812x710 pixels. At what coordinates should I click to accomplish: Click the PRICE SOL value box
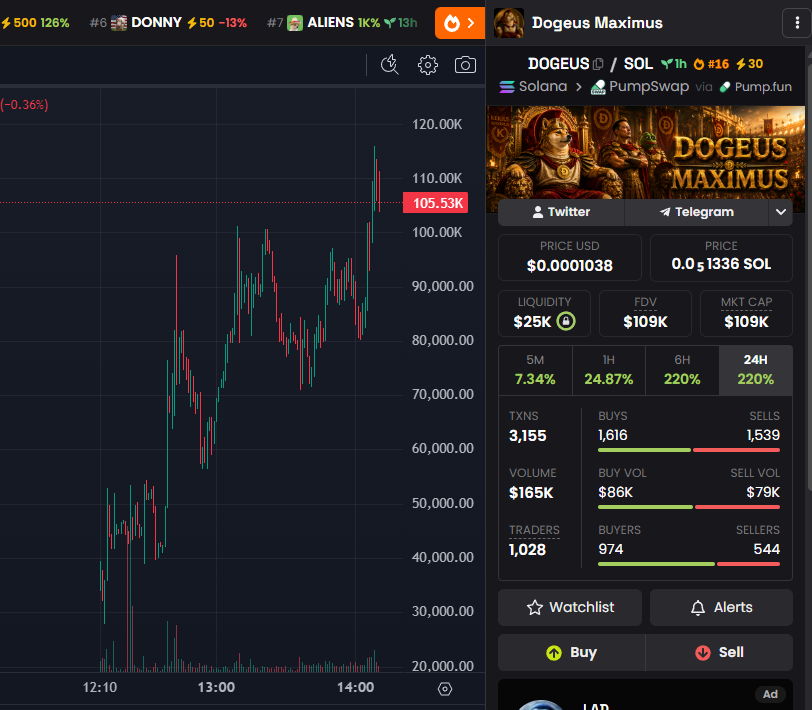(x=721, y=258)
